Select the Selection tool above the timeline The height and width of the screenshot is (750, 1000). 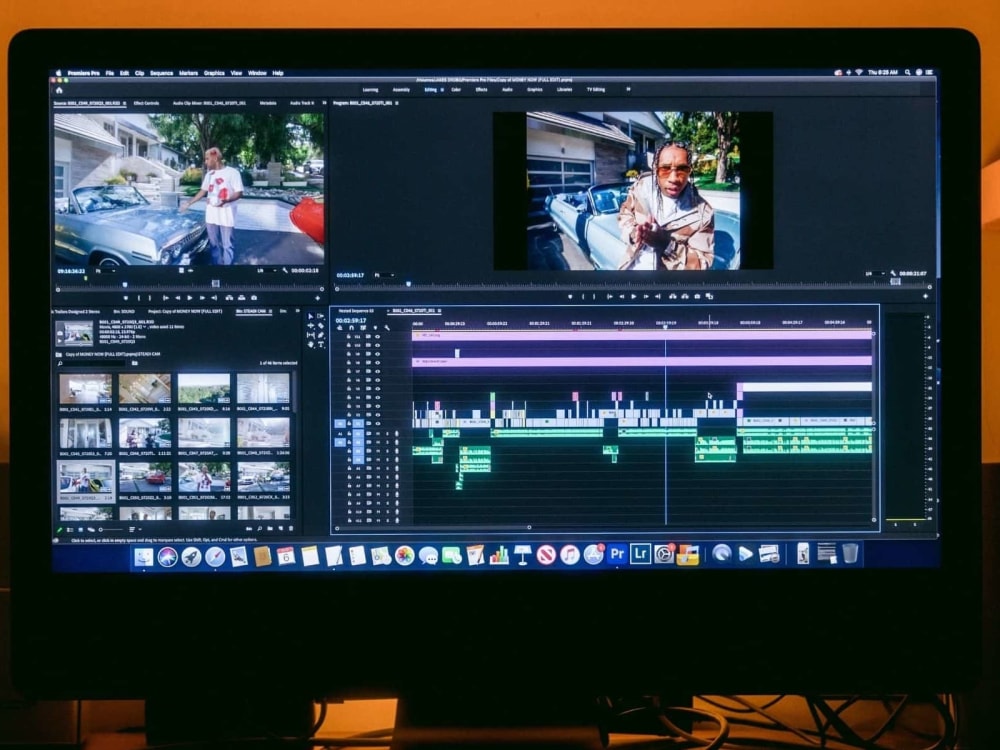[x=310, y=315]
